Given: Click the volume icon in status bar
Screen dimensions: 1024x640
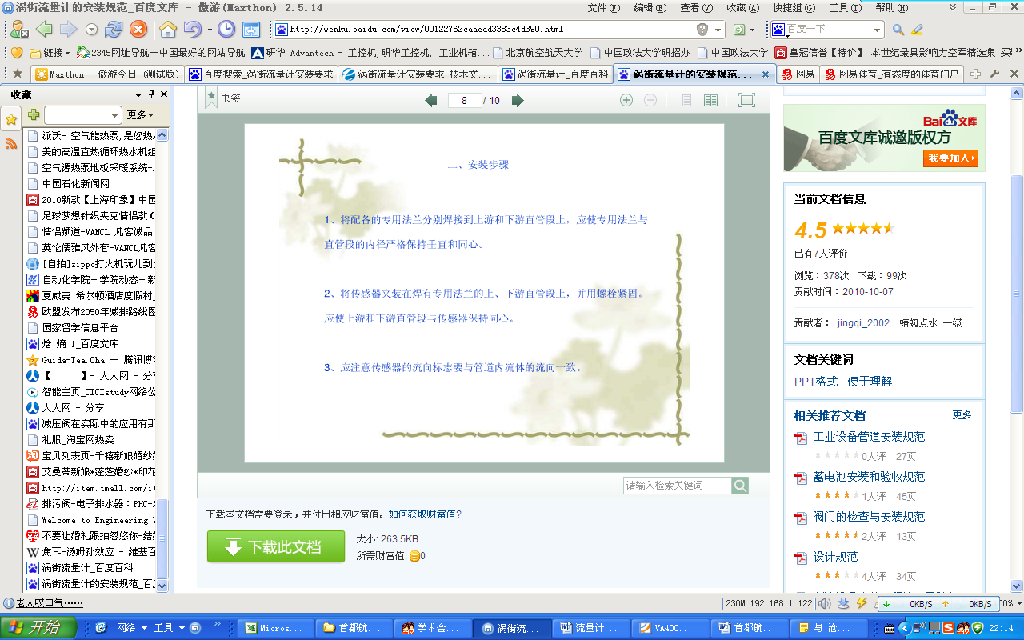Looking at the screenshot, I should click(x=825, y=603).
